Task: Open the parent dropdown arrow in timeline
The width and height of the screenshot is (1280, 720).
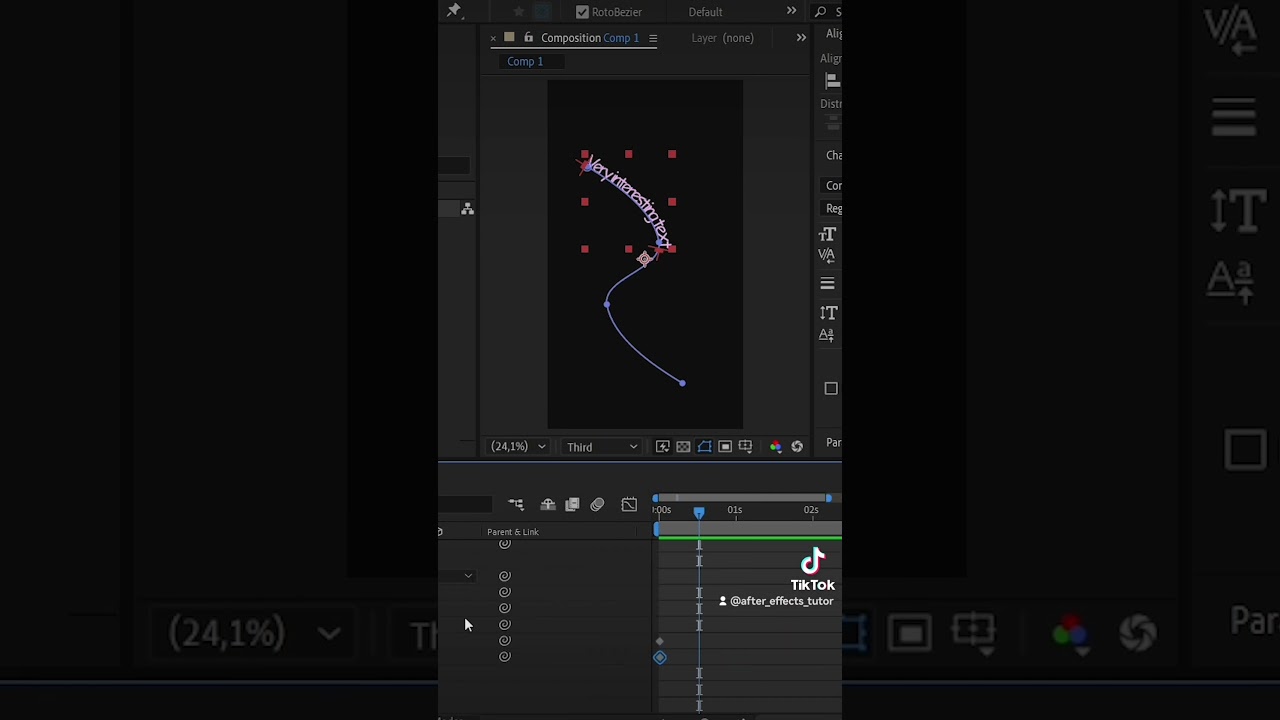Action: (468, 576)
